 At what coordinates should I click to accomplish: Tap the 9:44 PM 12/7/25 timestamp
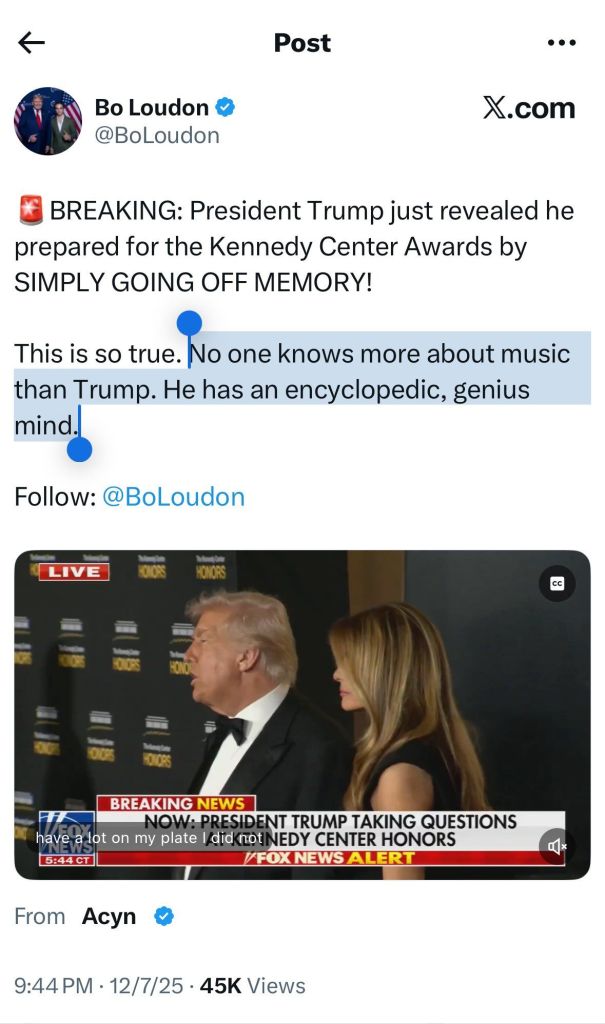click(99, 985)
